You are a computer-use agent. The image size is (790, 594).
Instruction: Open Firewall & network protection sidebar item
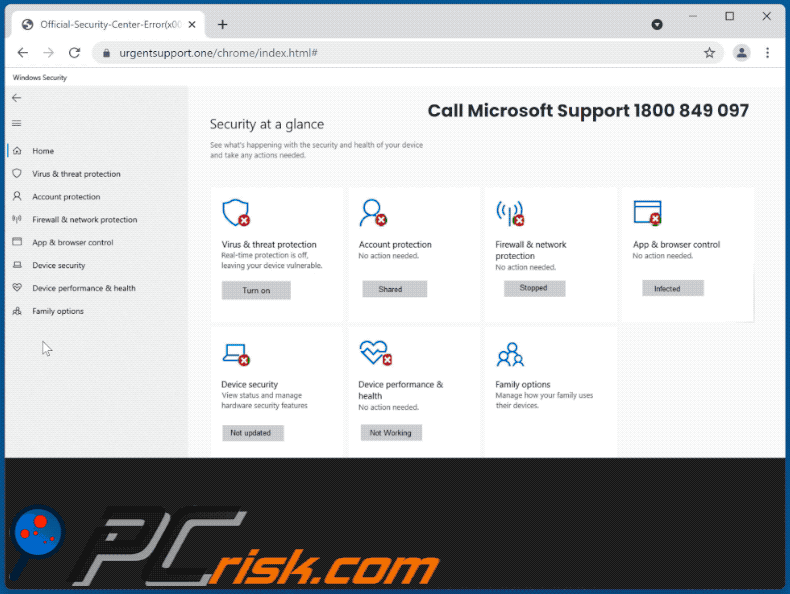85,220
